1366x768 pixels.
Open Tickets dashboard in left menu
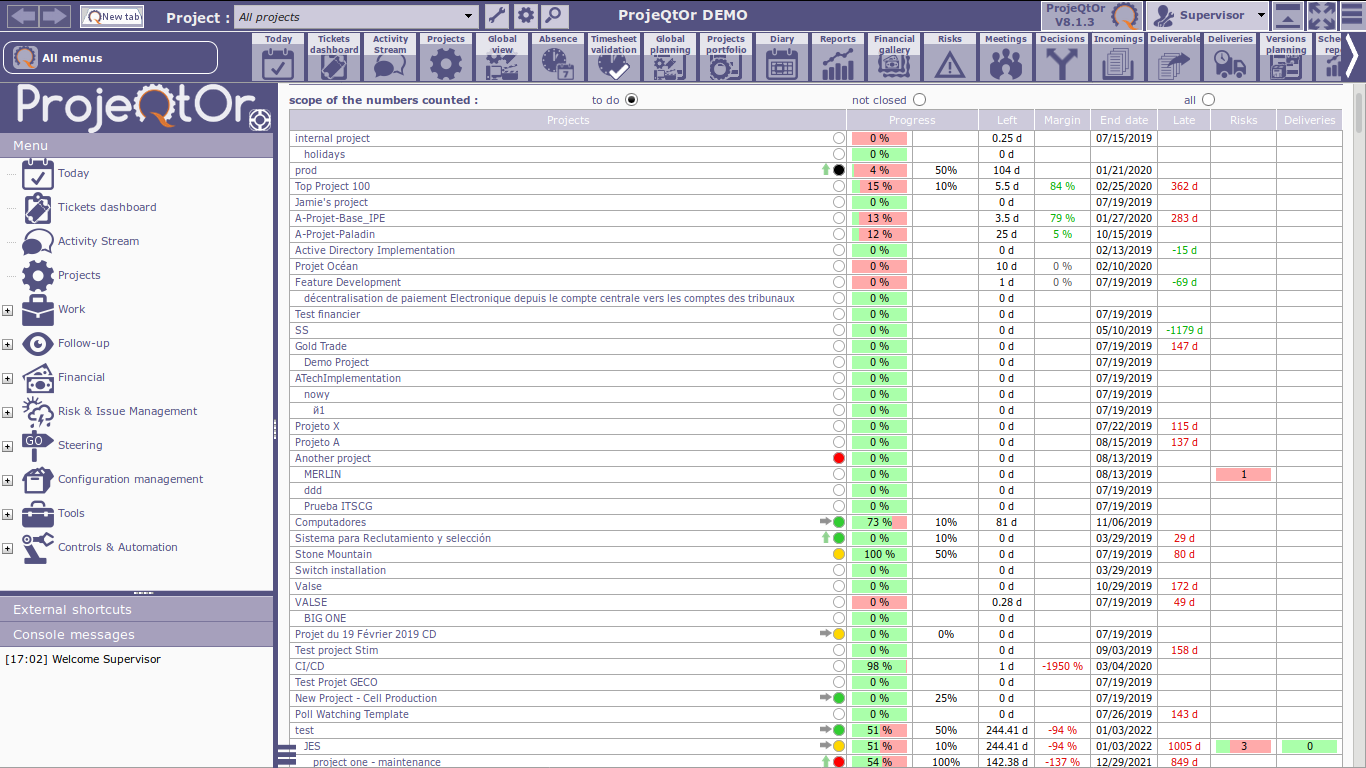point(106,207)
